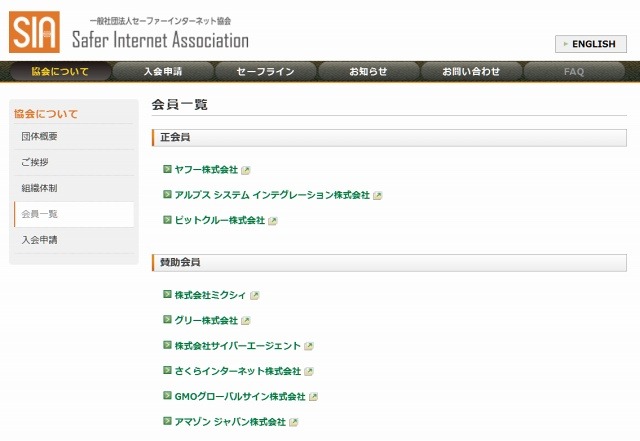The image size is (640, 441).
Task: Visit the 株式会社サイバーエージェント link
Action: 238,345
